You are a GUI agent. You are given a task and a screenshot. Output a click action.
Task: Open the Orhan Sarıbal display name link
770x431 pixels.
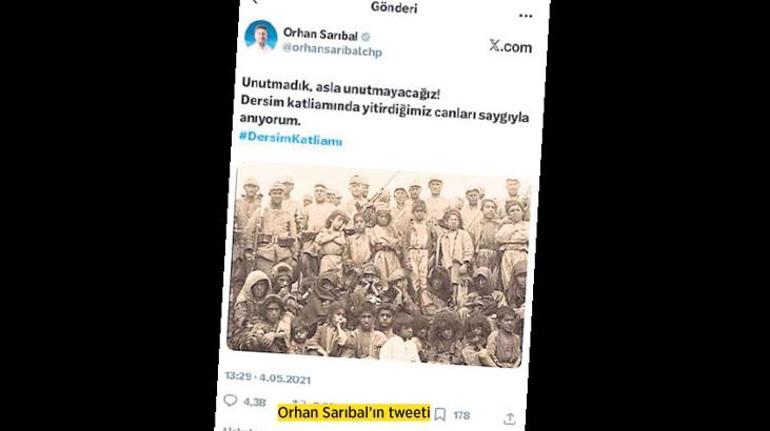[x=320, y=34]
